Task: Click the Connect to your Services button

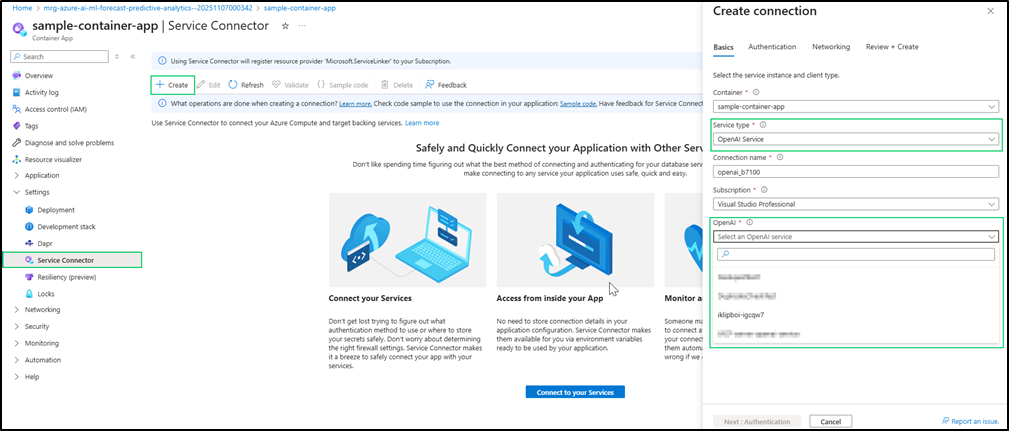Action: tap(575, 392)
